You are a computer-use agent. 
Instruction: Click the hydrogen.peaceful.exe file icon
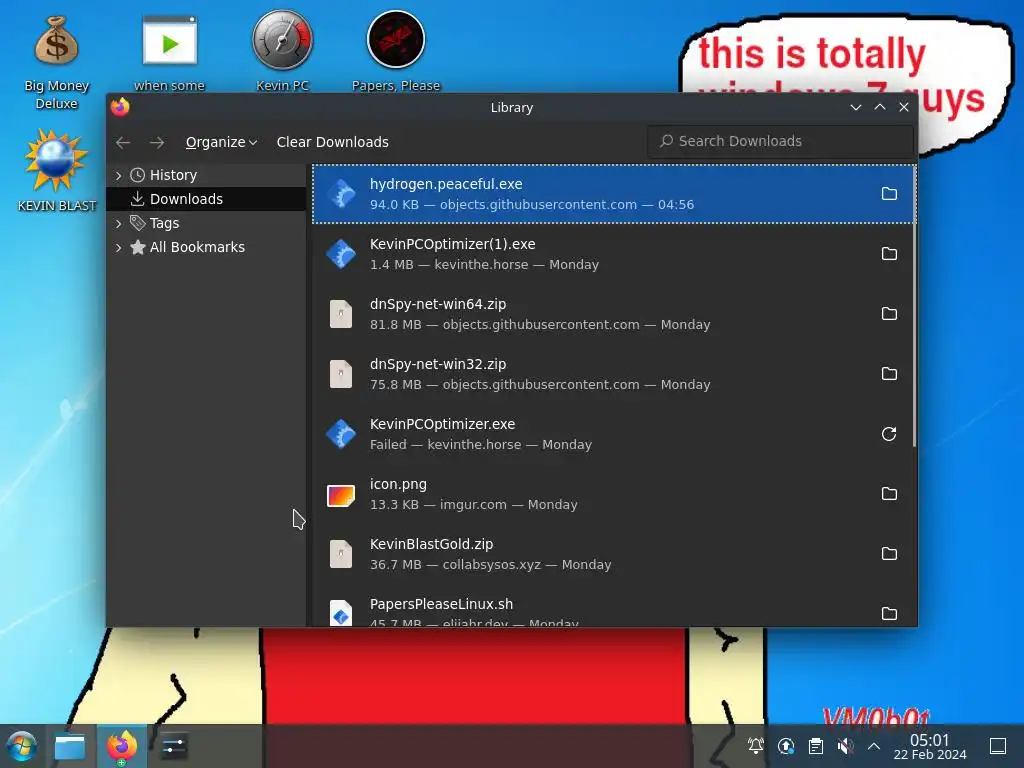341,194
